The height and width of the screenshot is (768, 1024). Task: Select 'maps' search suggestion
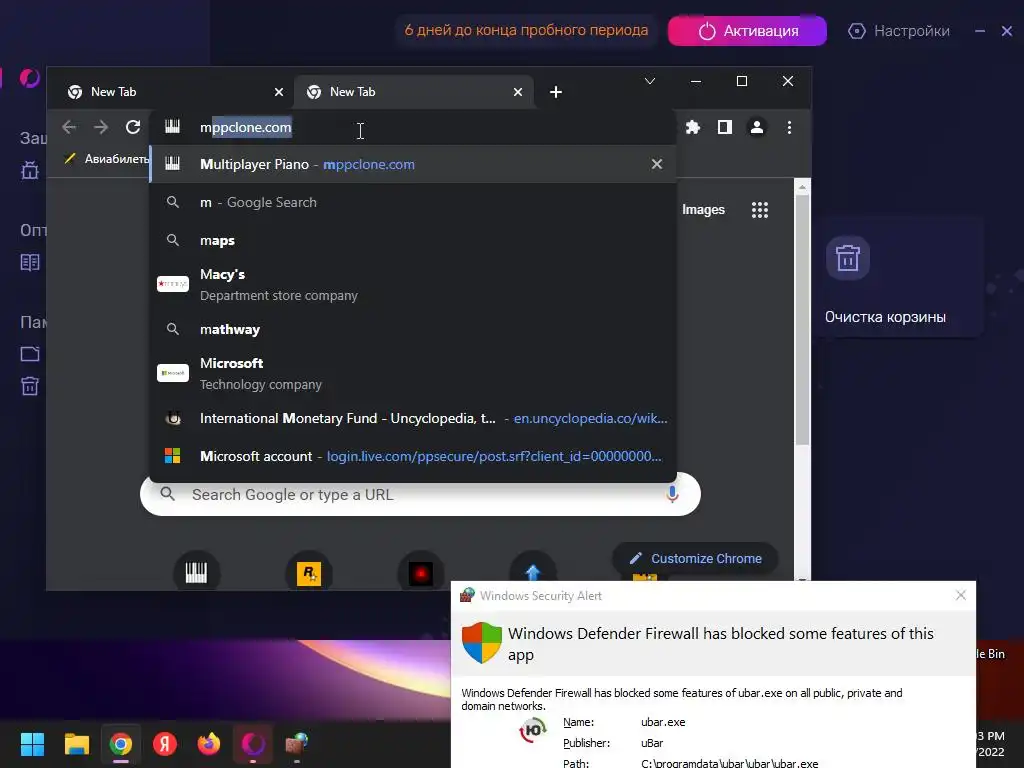click(413, 240)
